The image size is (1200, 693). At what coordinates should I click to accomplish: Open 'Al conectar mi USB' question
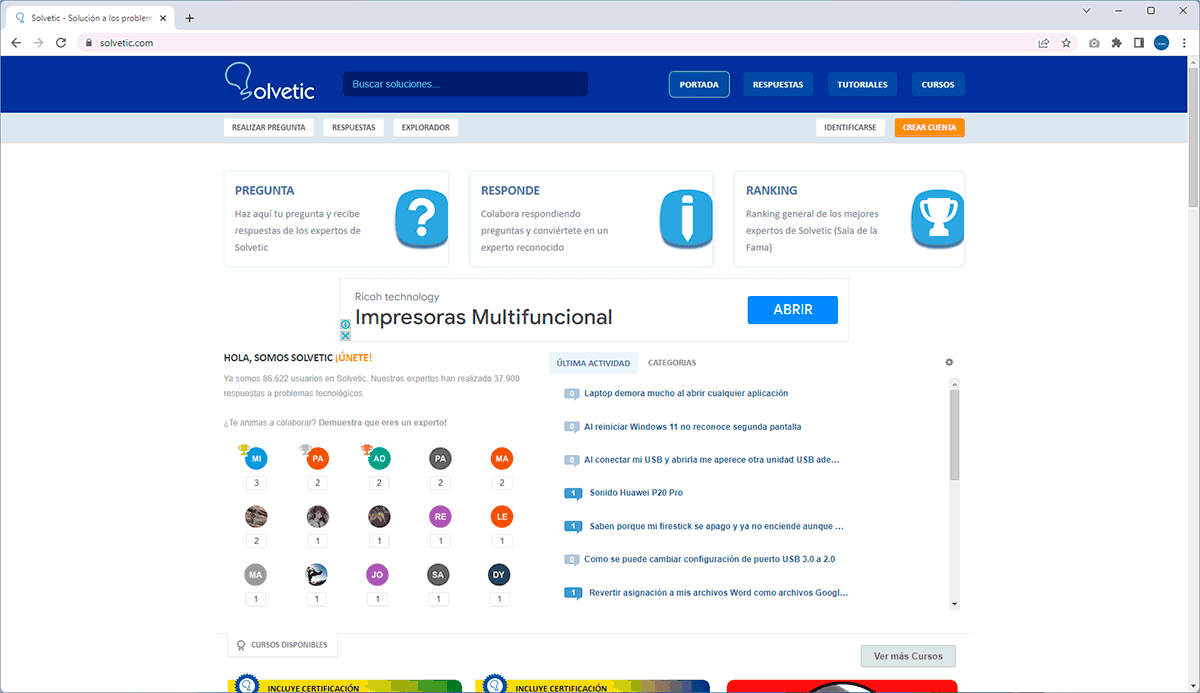tap(711, 459)
